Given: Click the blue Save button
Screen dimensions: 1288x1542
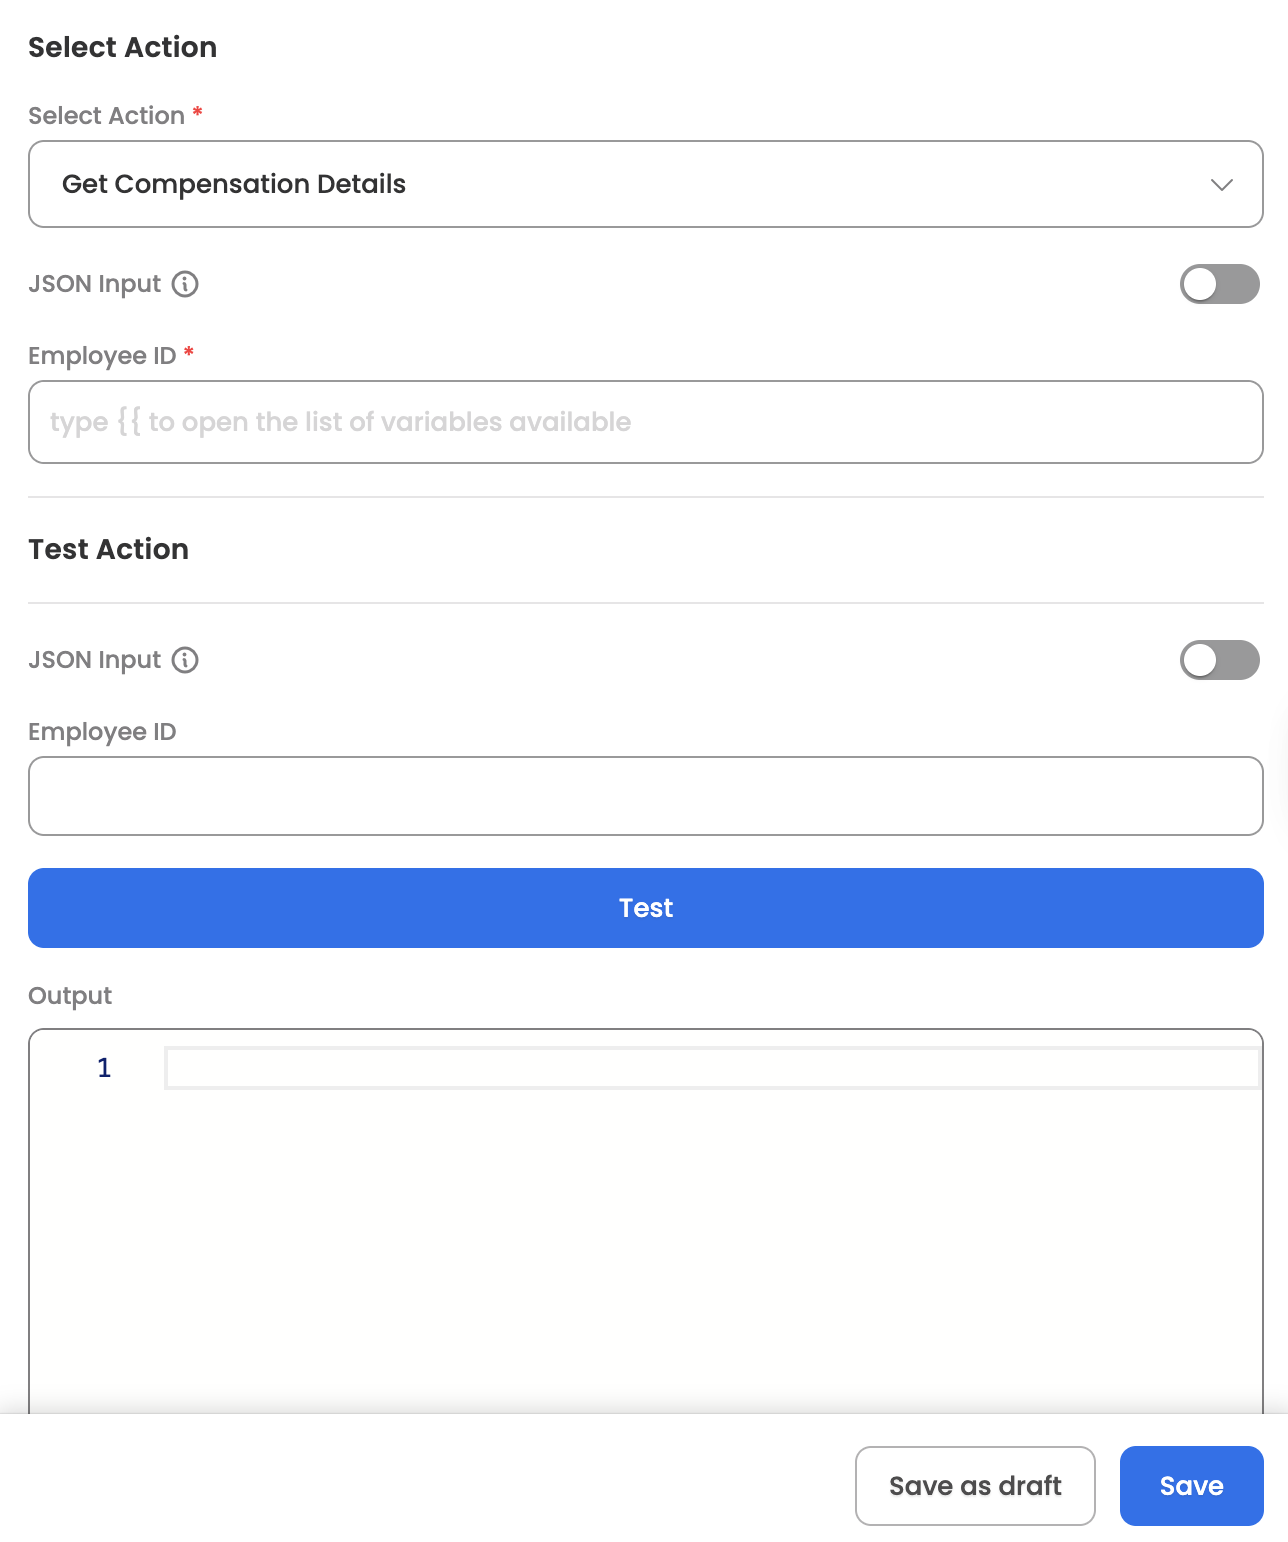Looking at the screenshot, I should [x=1192, y=1486].
